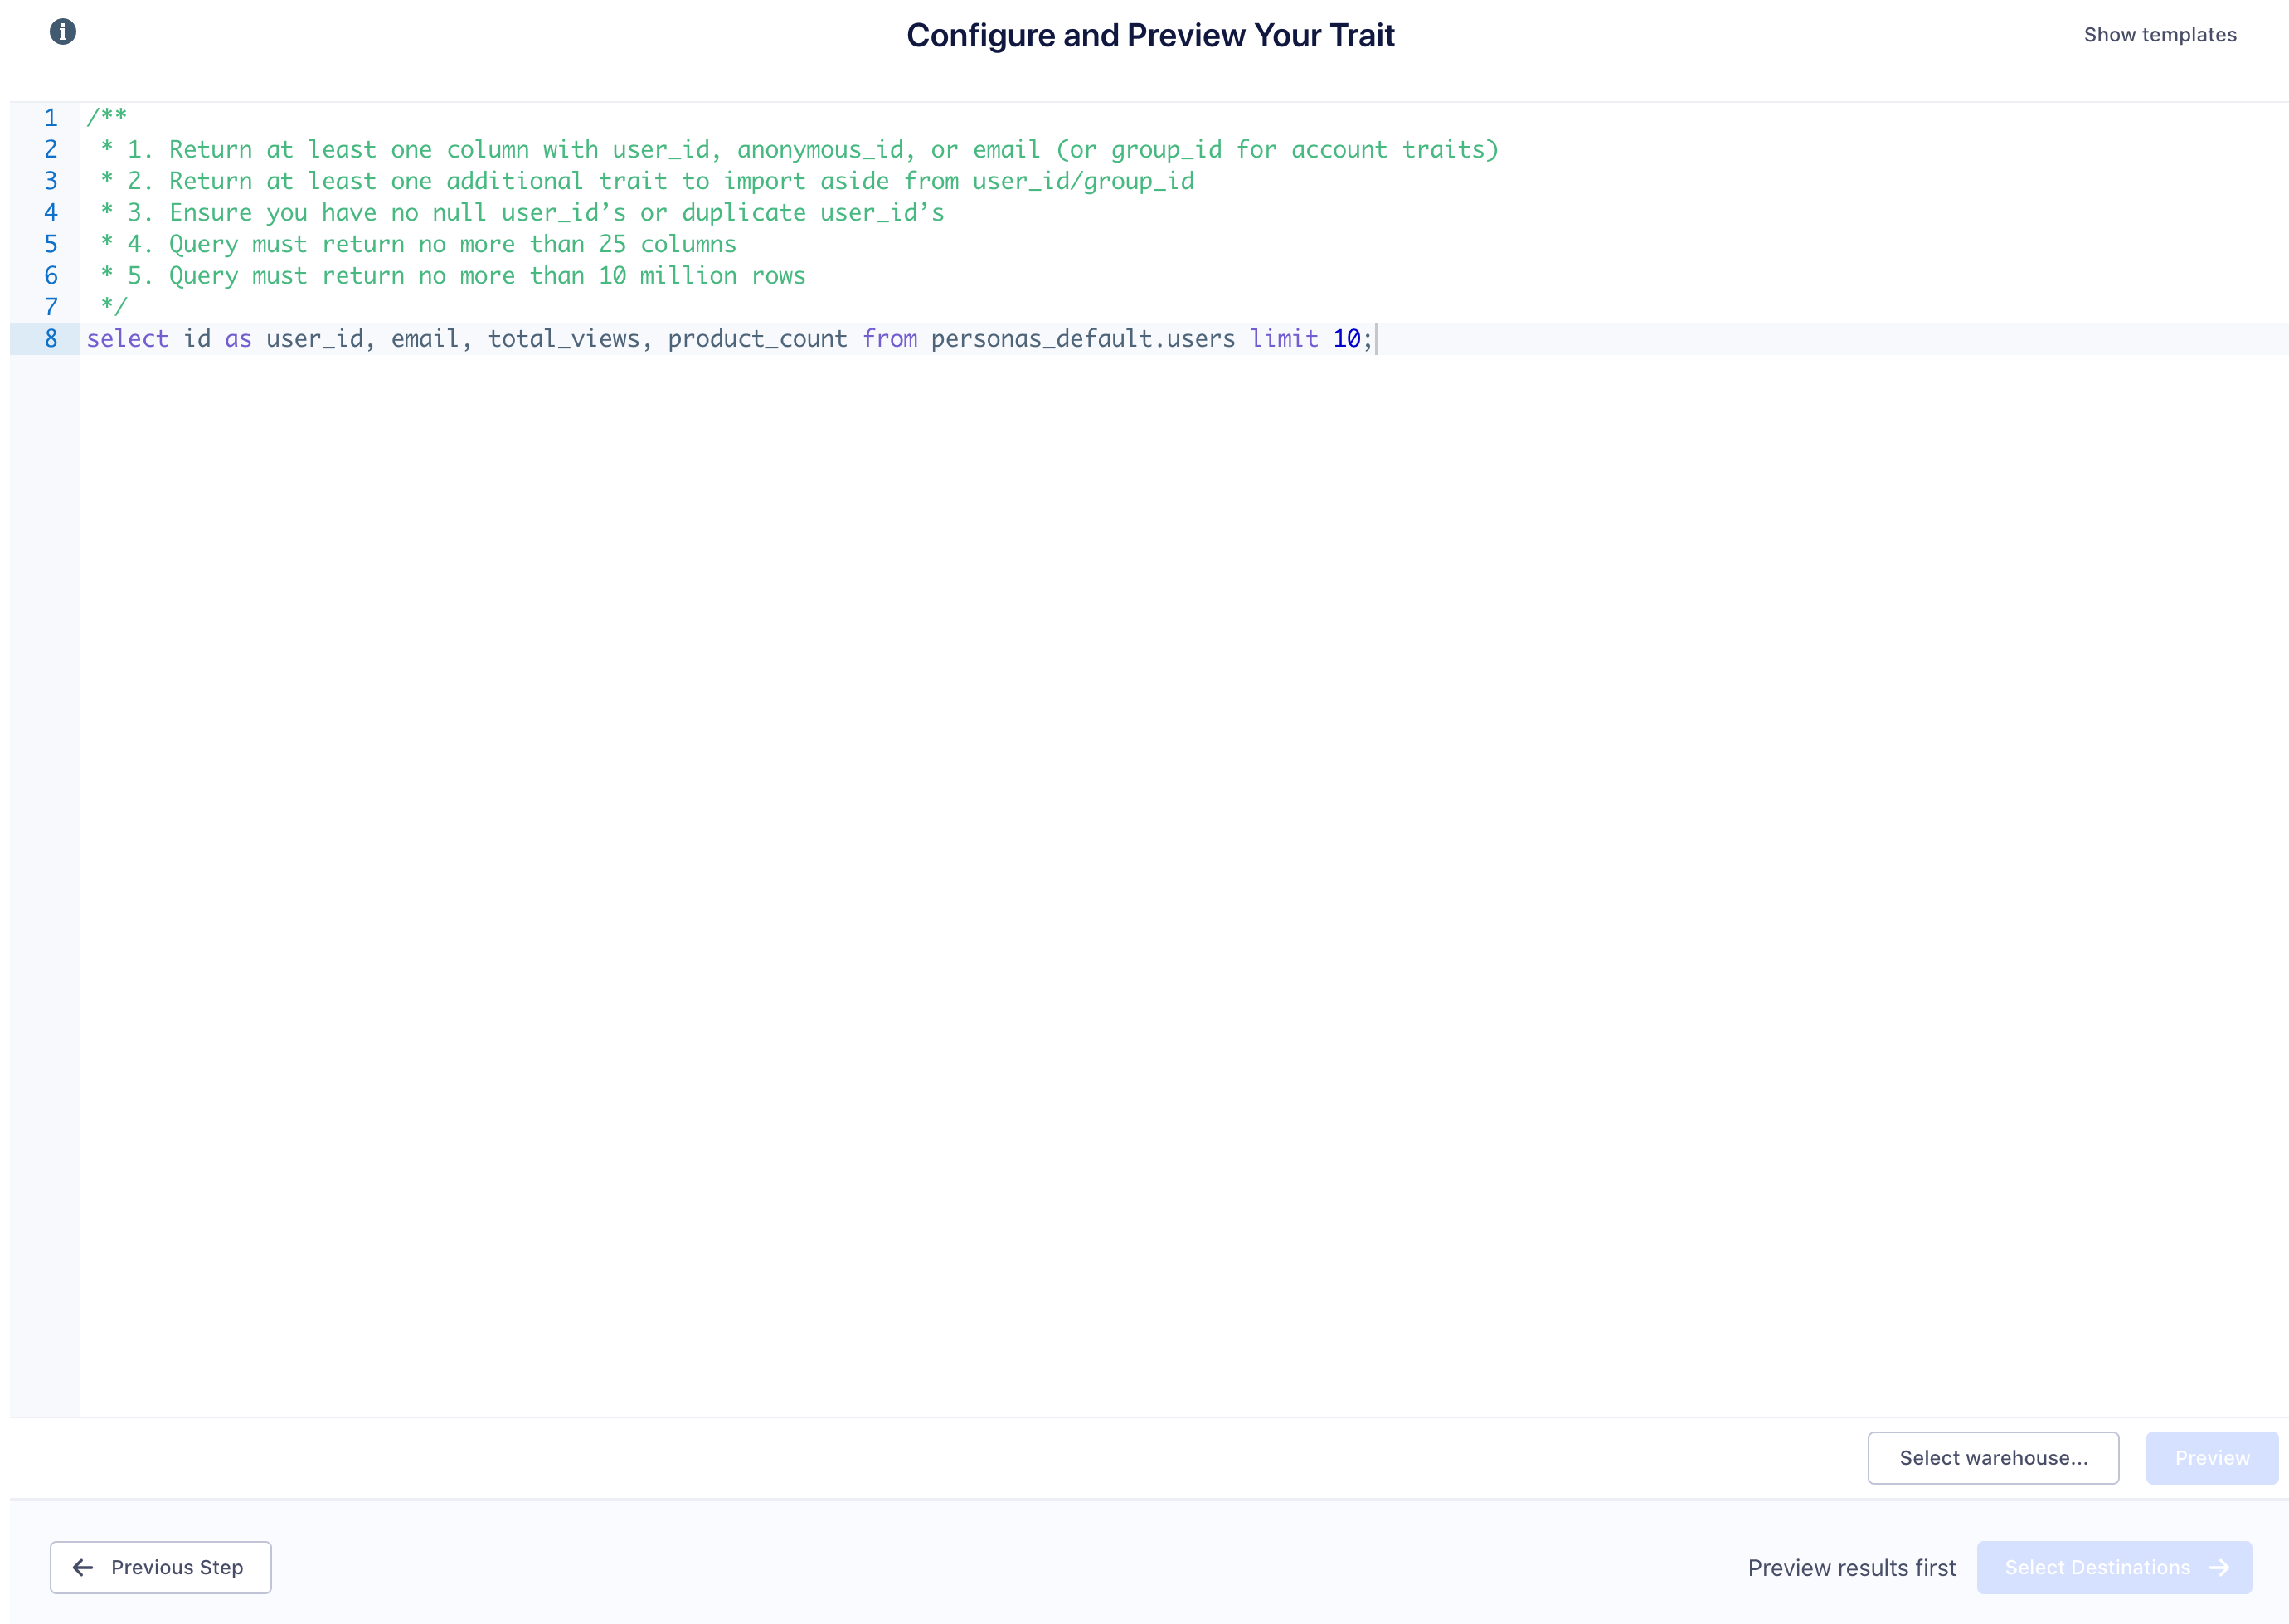Image resolution: width=2289 pixels, height=1624 pixels.
Task: Select line number 8 in the editor gutter
Action: (x=49, y=339)
